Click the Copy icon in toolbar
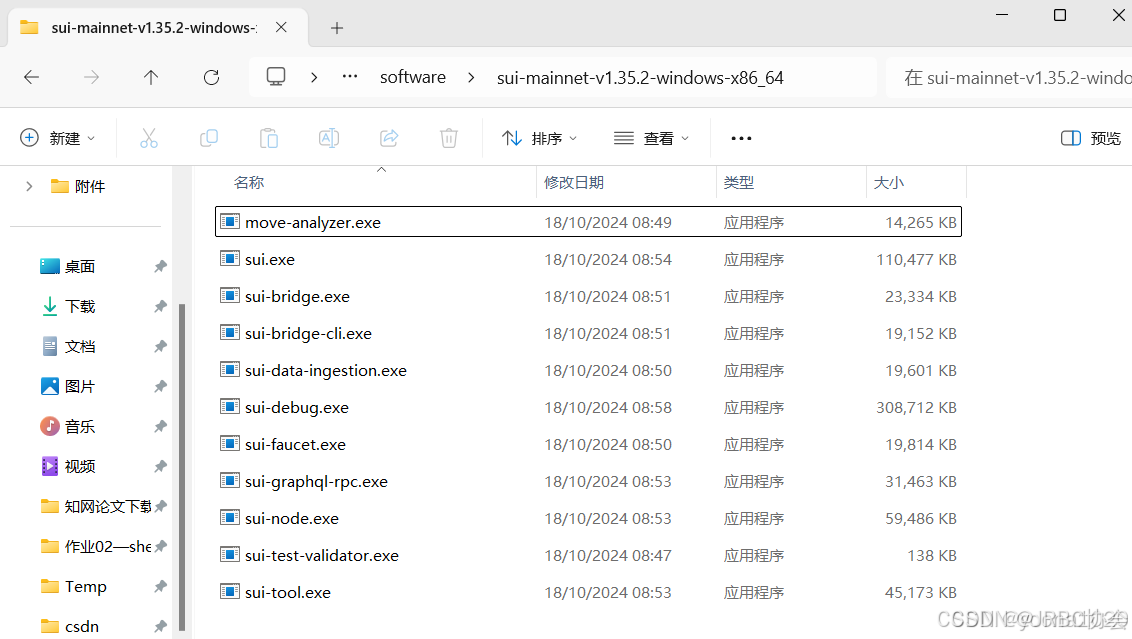The width and height of the screenshot is (1132, 639). pos(209,138)
